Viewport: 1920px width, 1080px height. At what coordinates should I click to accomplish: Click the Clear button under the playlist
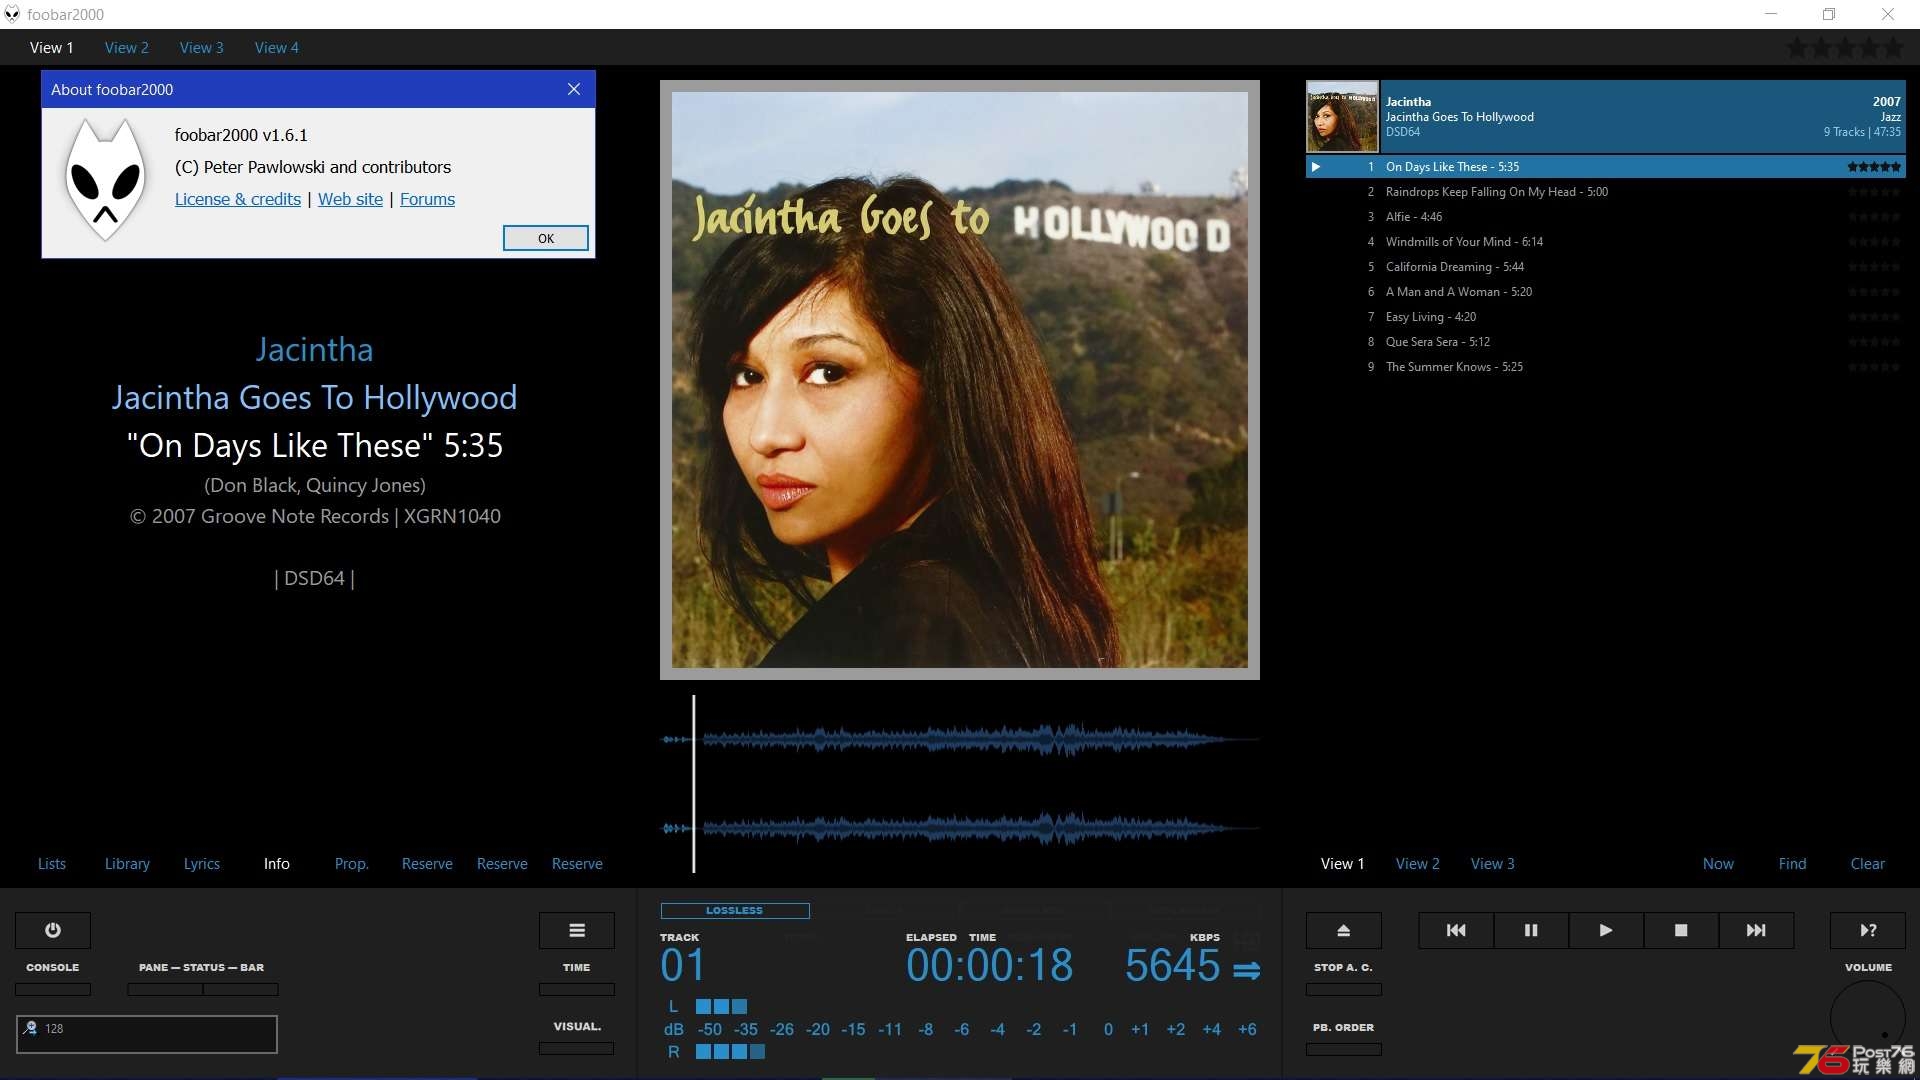(x=1867, y=863)
